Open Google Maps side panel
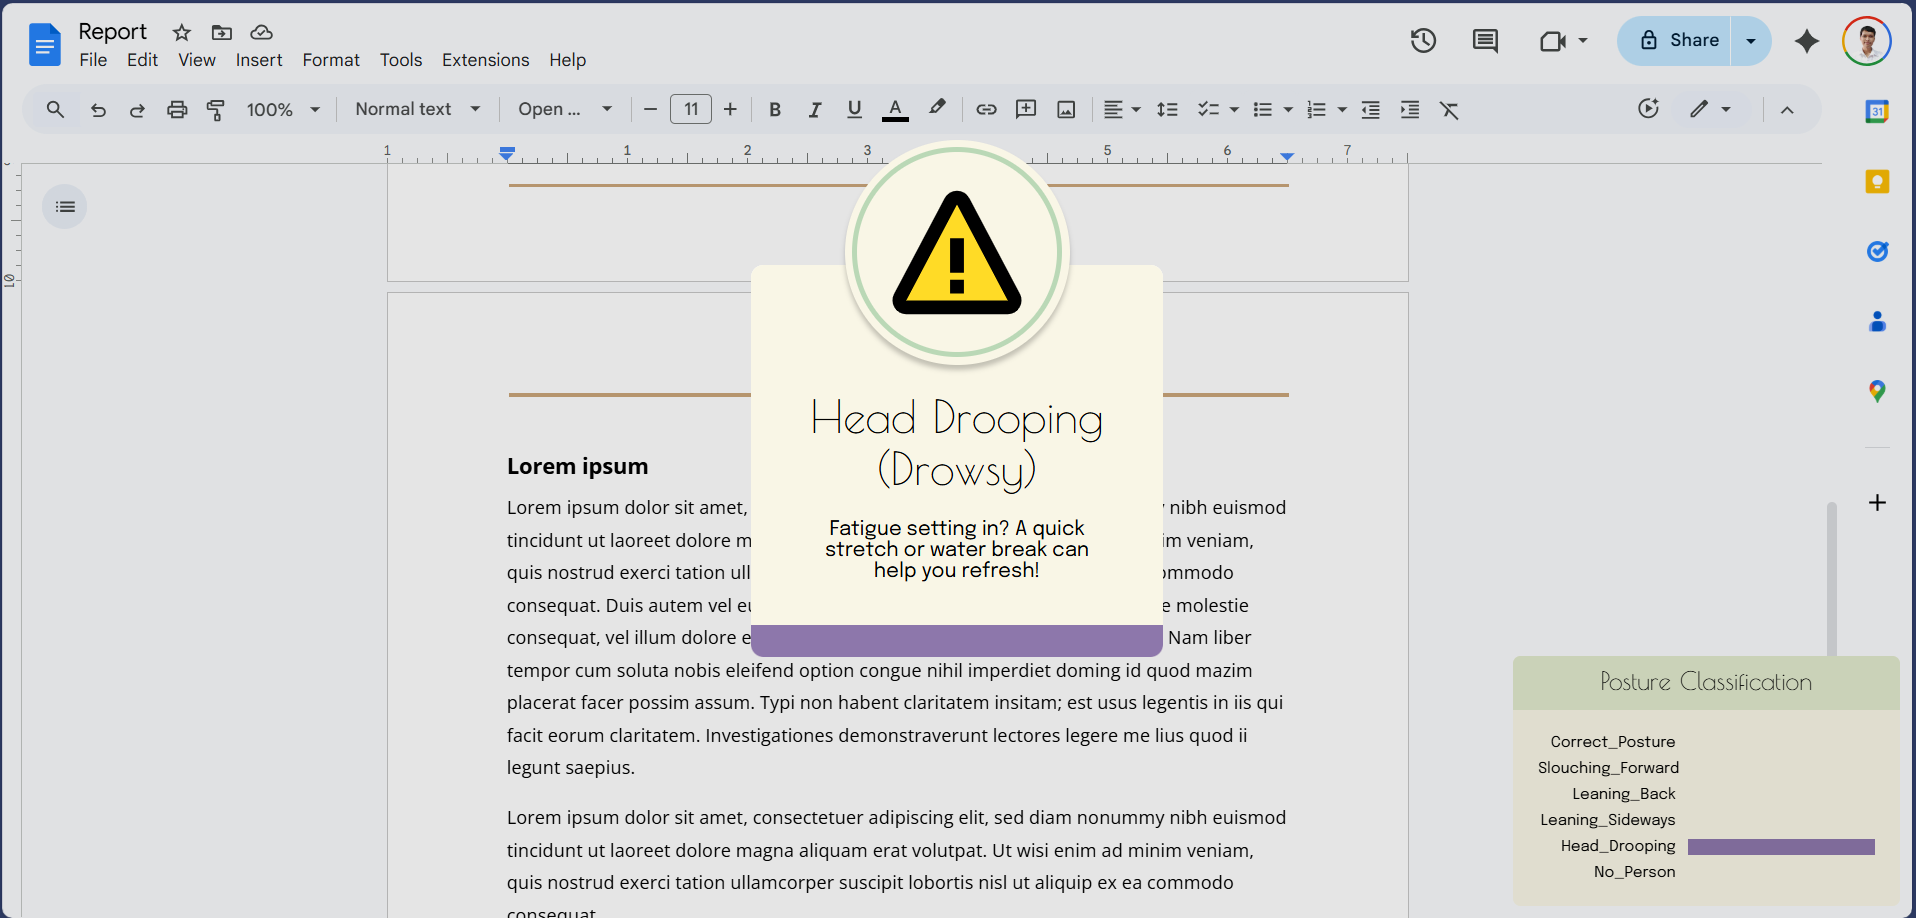The width and height of the screenshot is (1916, 918). click(1877, 391)
